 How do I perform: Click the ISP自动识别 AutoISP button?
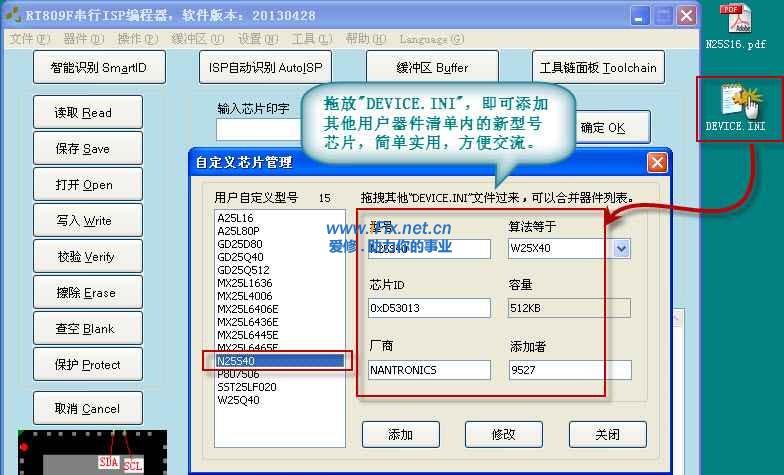pyautogui.click(x=266, y=68)
